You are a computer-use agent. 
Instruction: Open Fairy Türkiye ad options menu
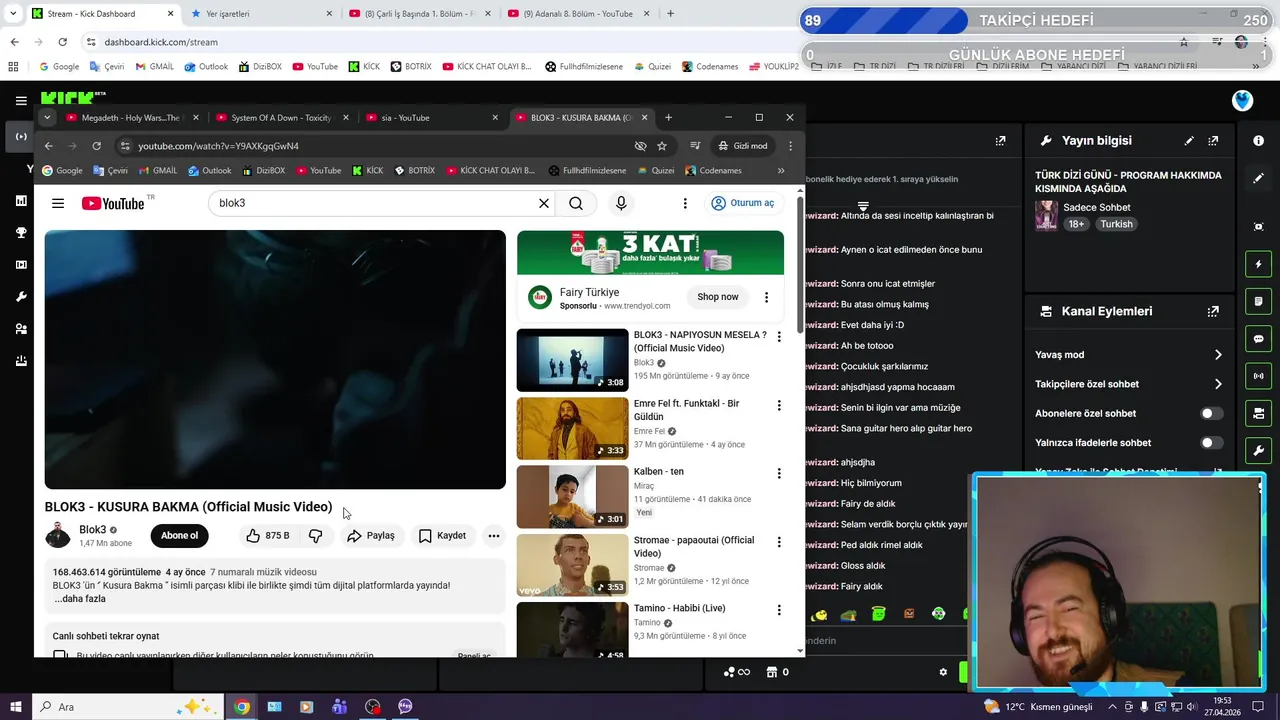(767, 297)
